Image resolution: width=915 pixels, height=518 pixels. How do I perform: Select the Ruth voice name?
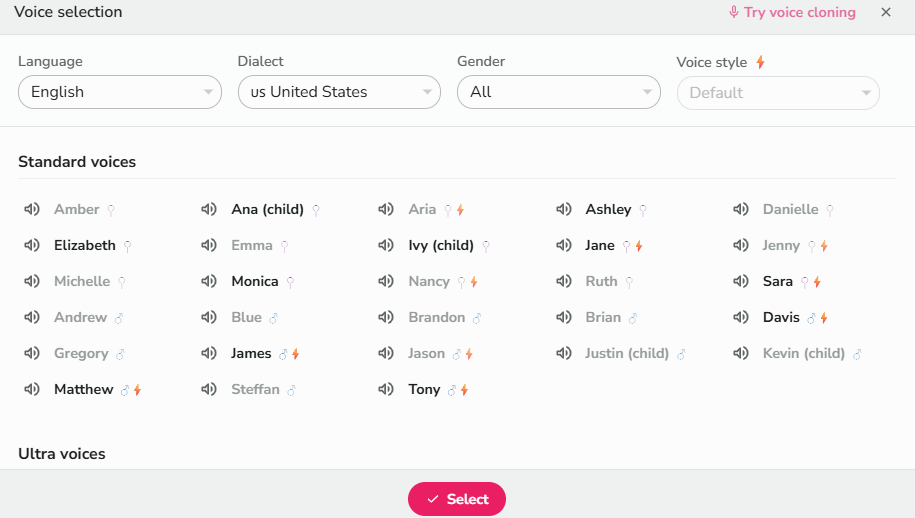(x=602, y=281)
